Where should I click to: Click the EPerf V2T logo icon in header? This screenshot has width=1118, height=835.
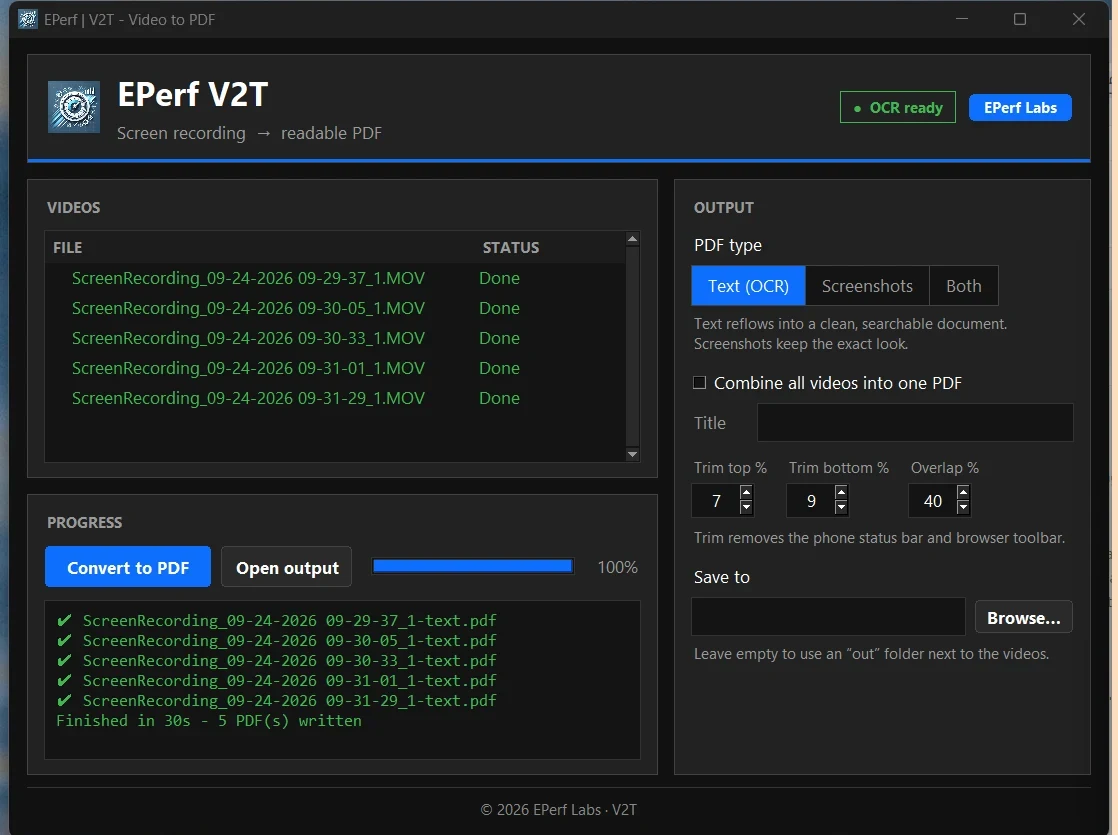(74, 107)
